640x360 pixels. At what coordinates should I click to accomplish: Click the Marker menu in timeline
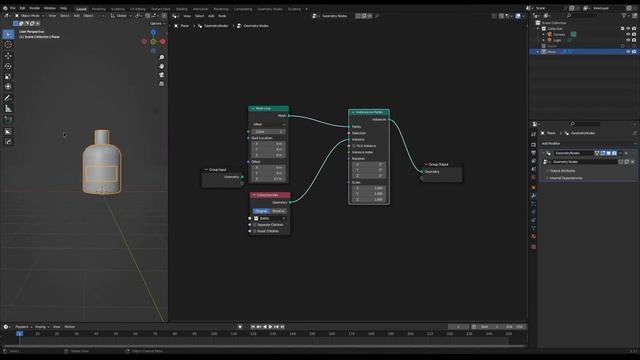(70, 327)
